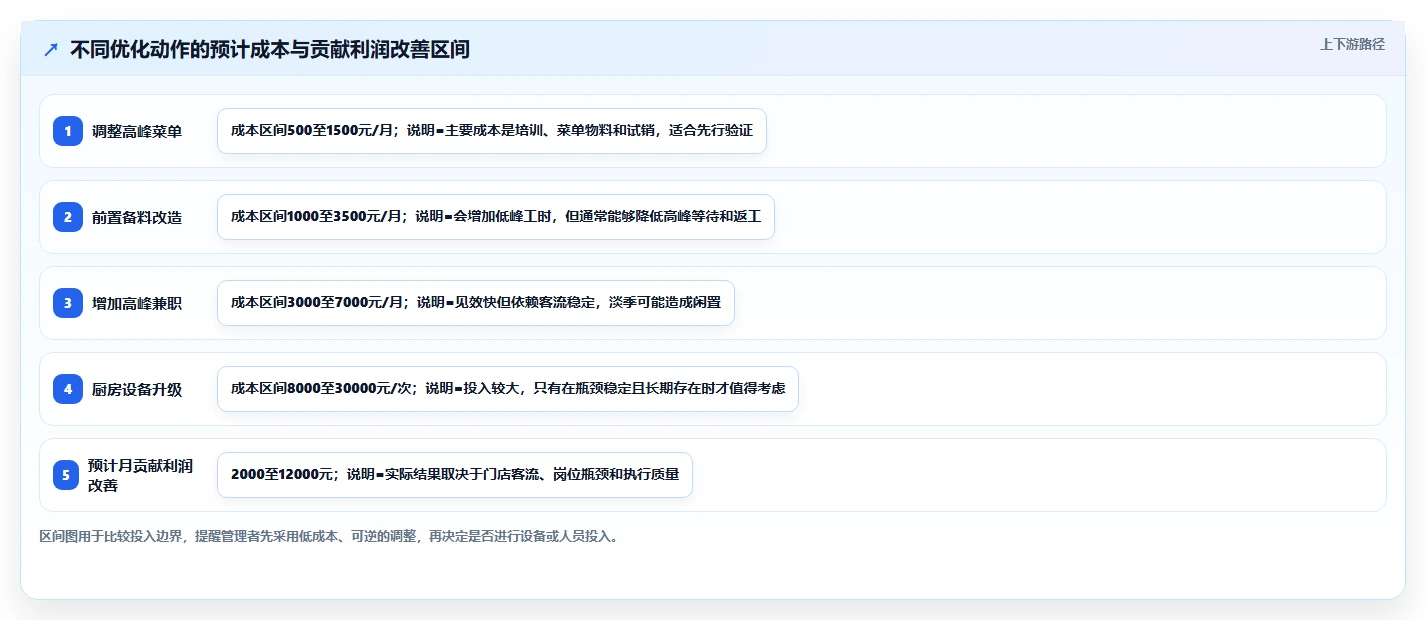Click the footnote starting with 区间图用于比较投入边界
This screenshot has width=1426, height=620.
329,537
